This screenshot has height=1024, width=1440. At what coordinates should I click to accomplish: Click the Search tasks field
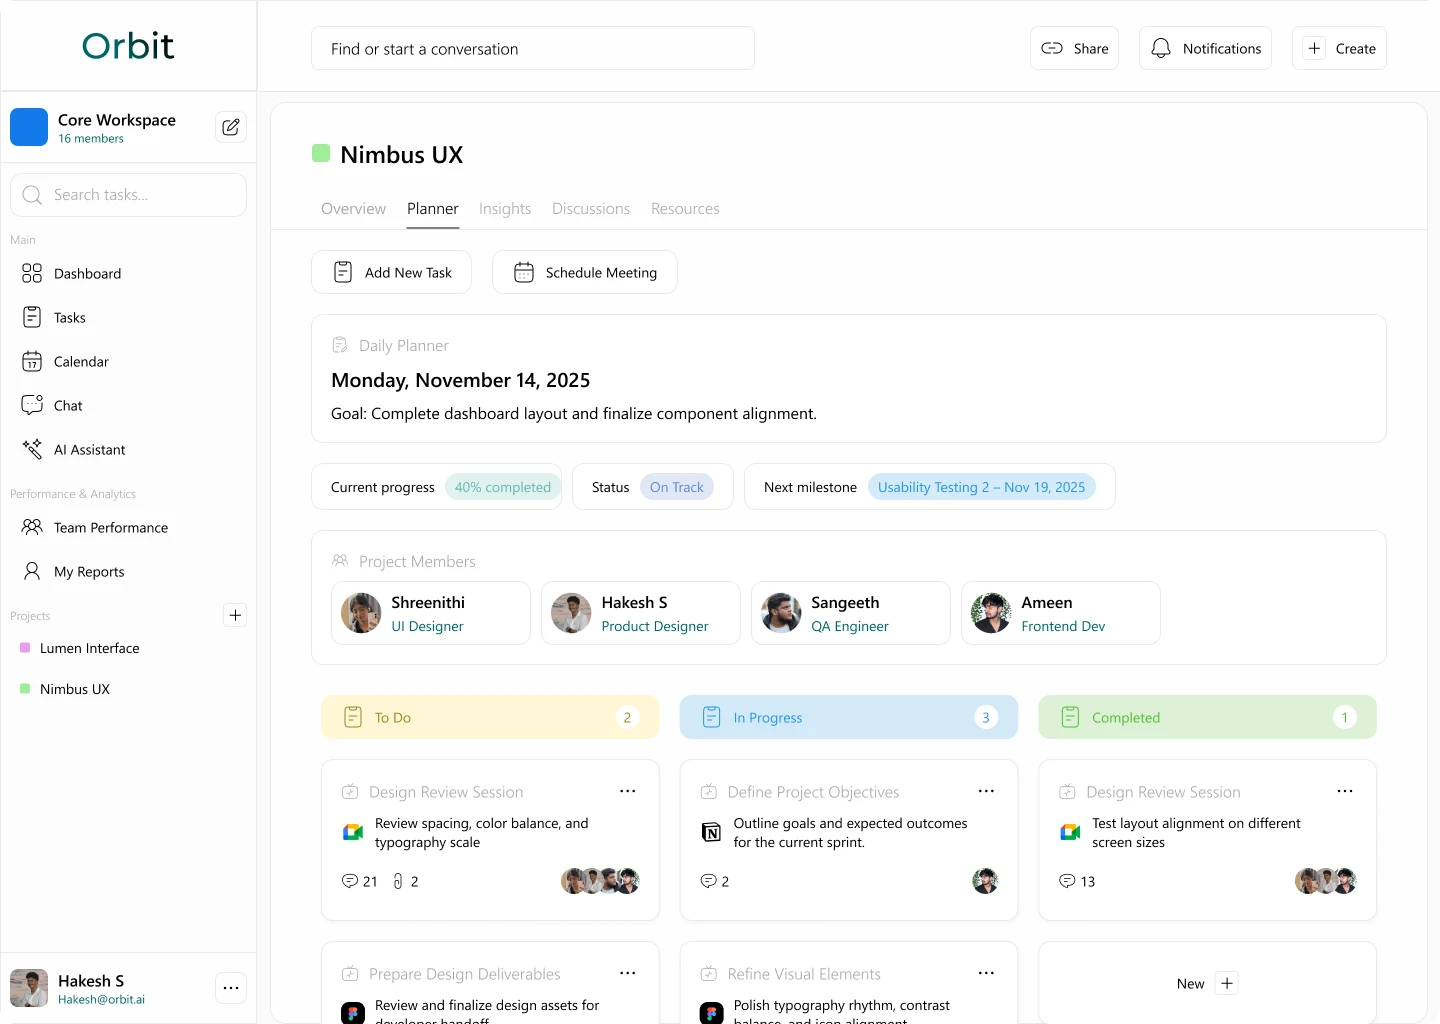(x=128, y=195)
